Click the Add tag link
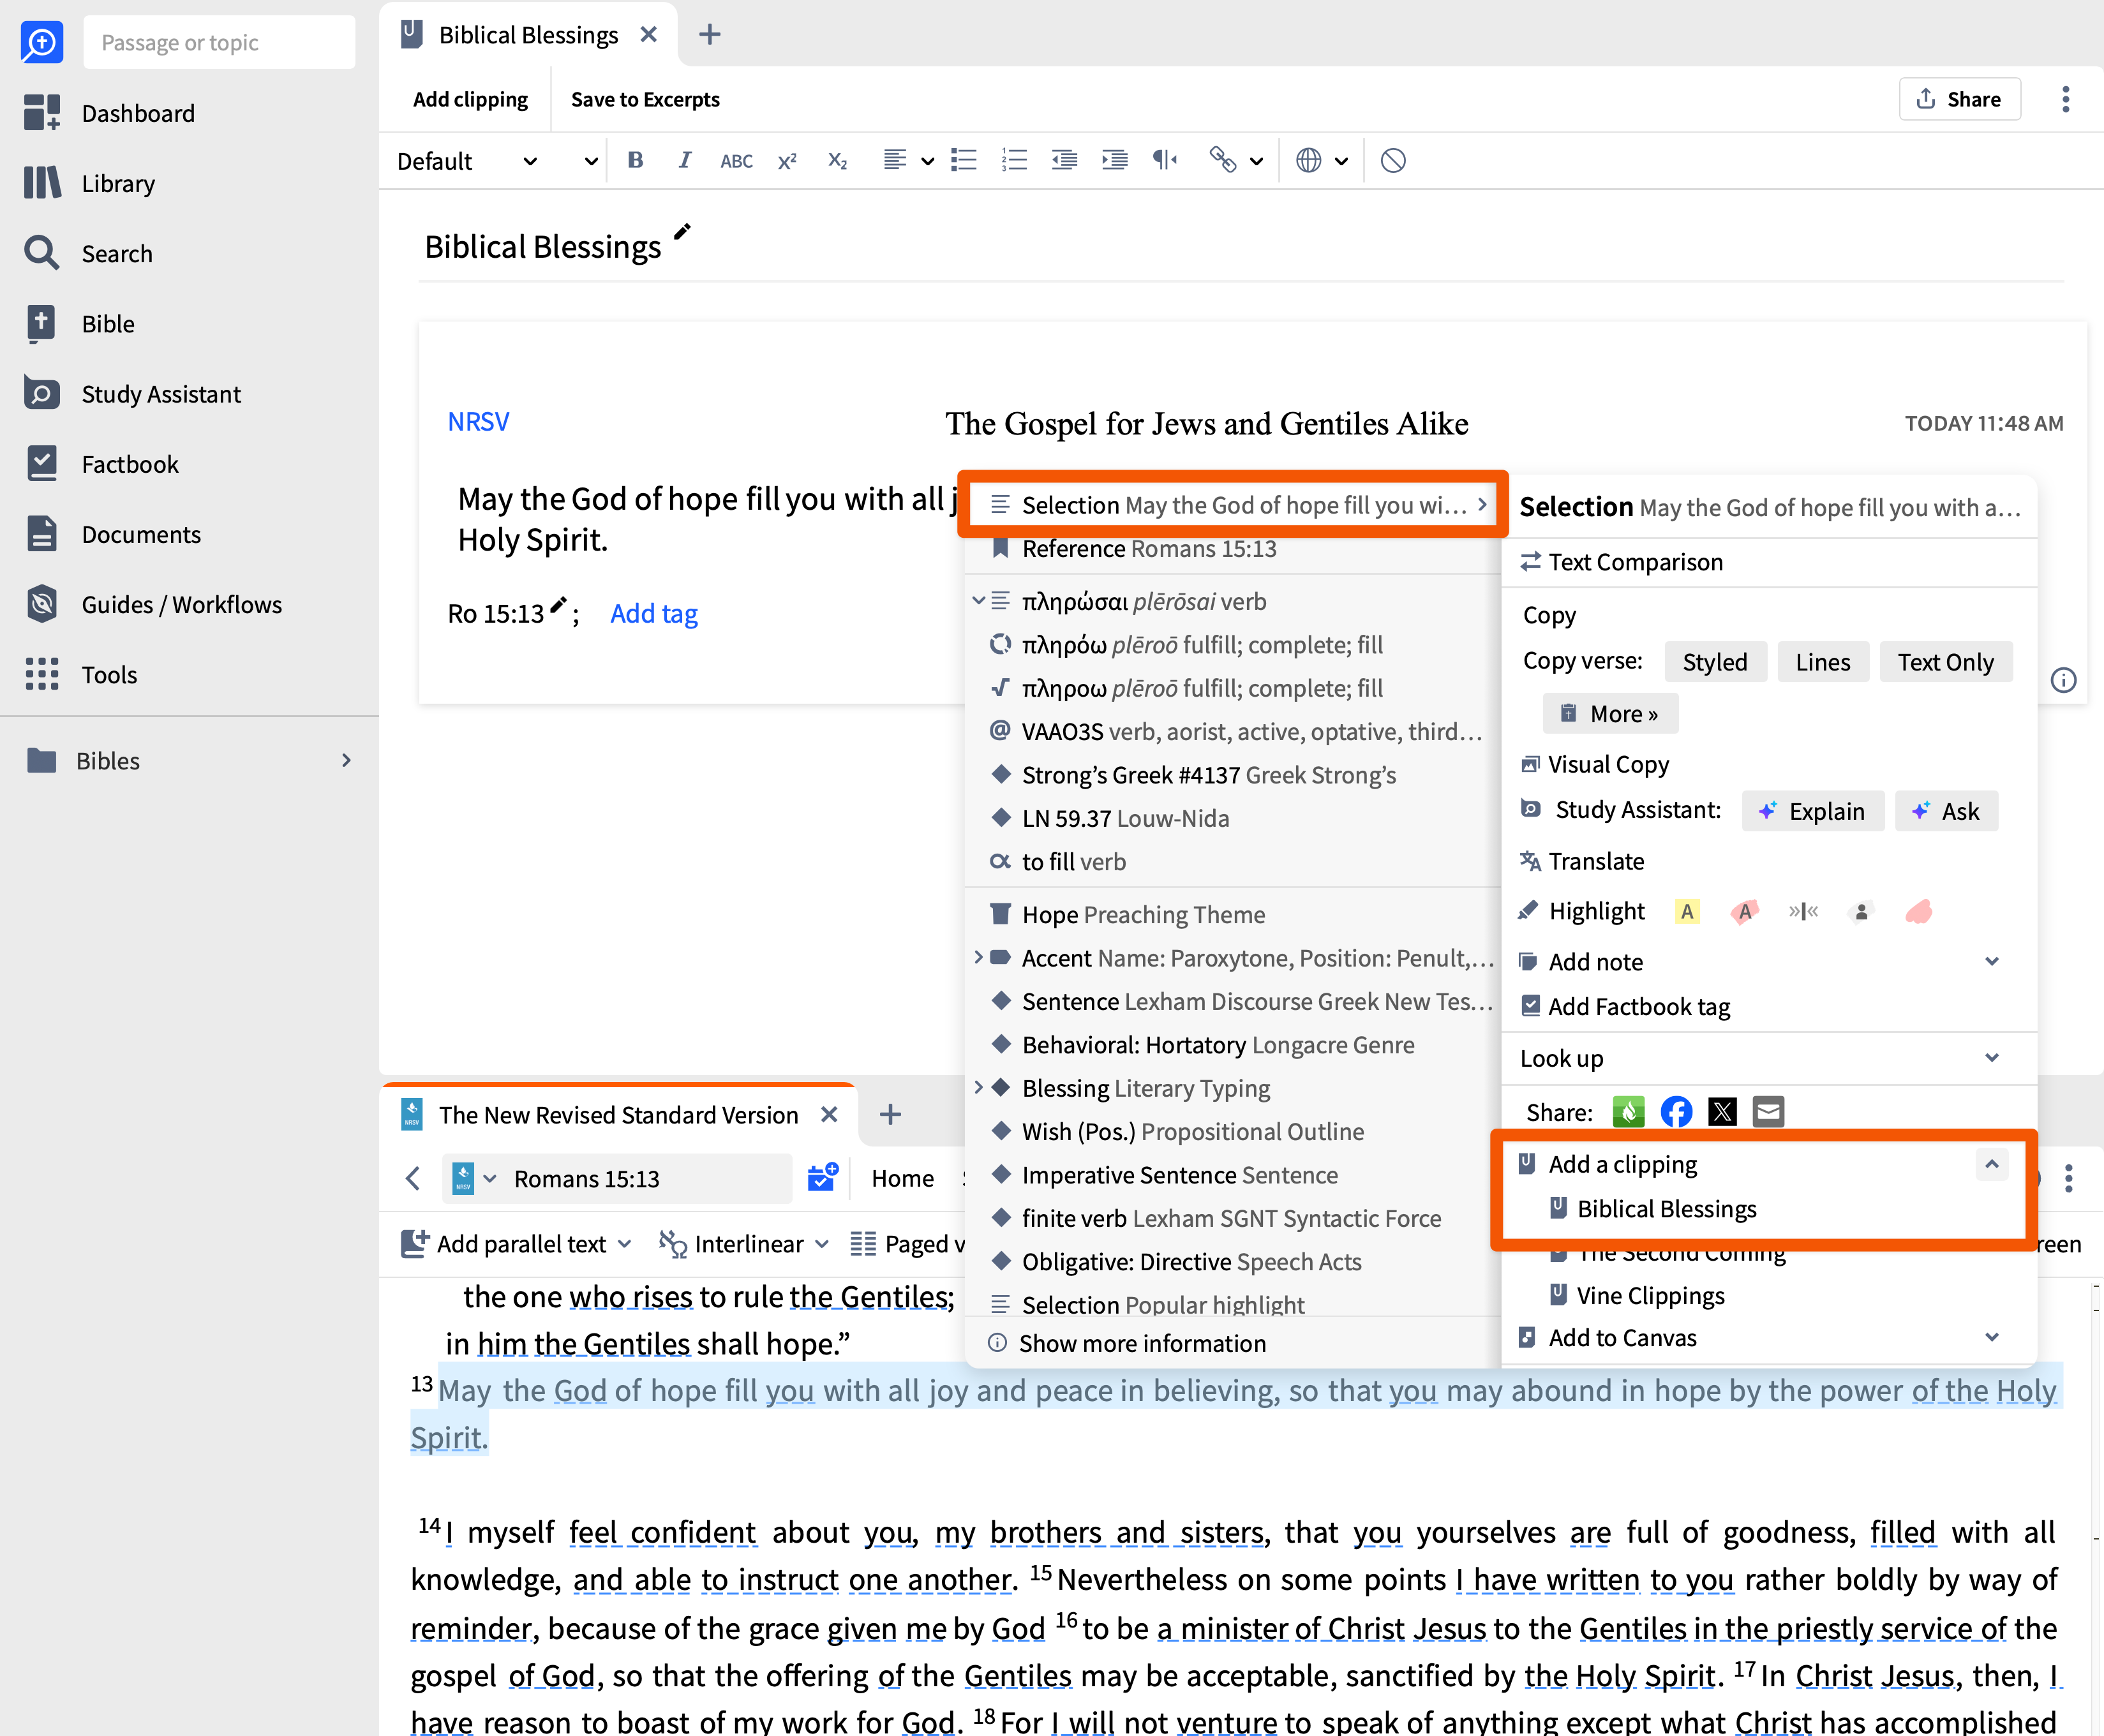The height and width of the screenshot is (1736, 2104). click(x=654, y=613)
